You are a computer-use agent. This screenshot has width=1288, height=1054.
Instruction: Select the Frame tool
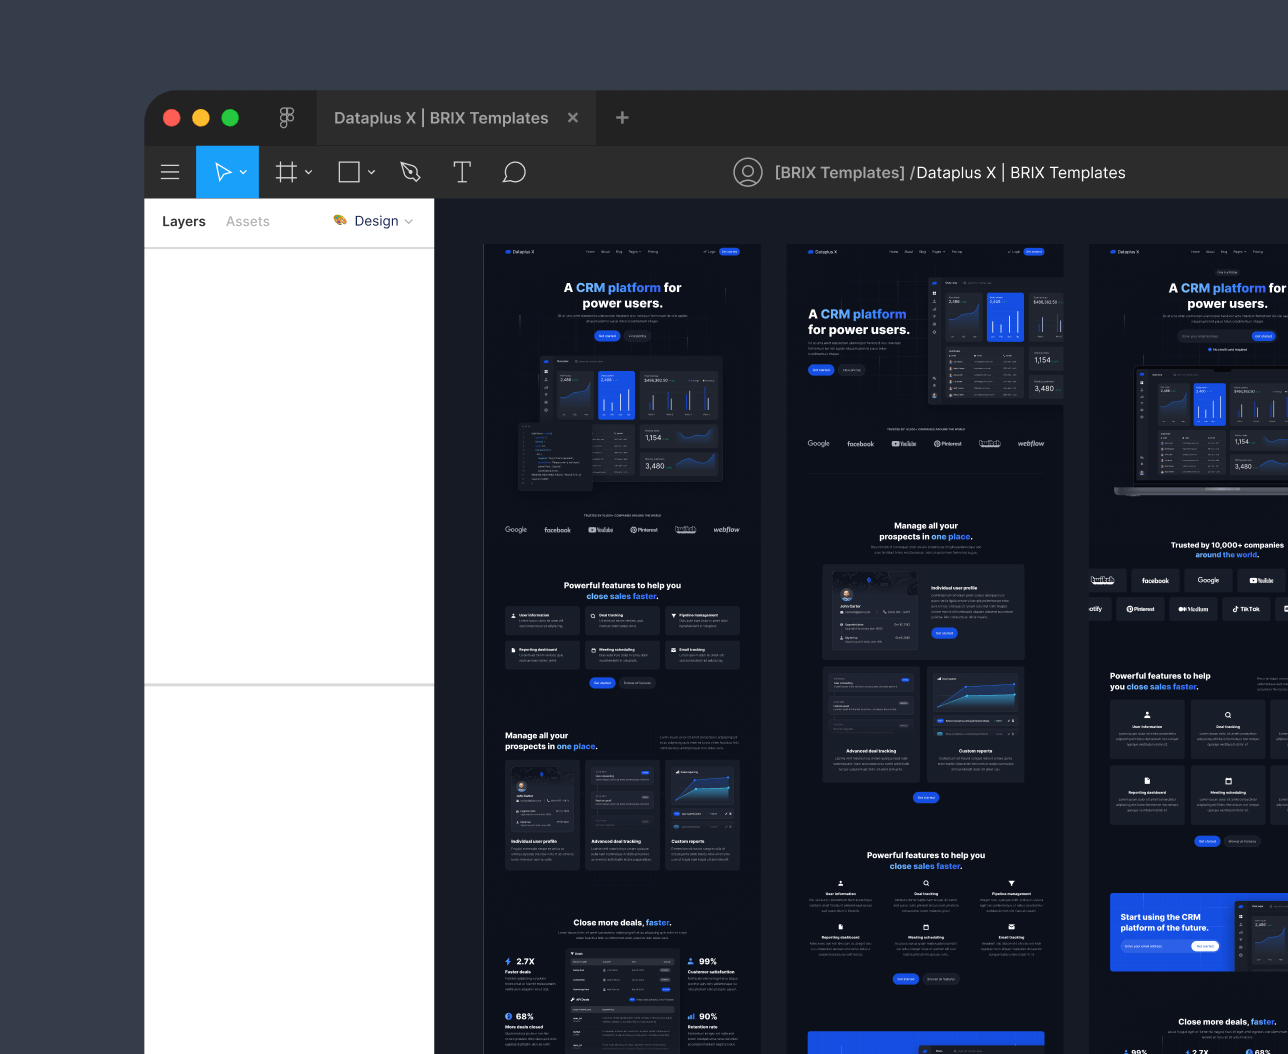pyautogui.click(x=286, y=172)
